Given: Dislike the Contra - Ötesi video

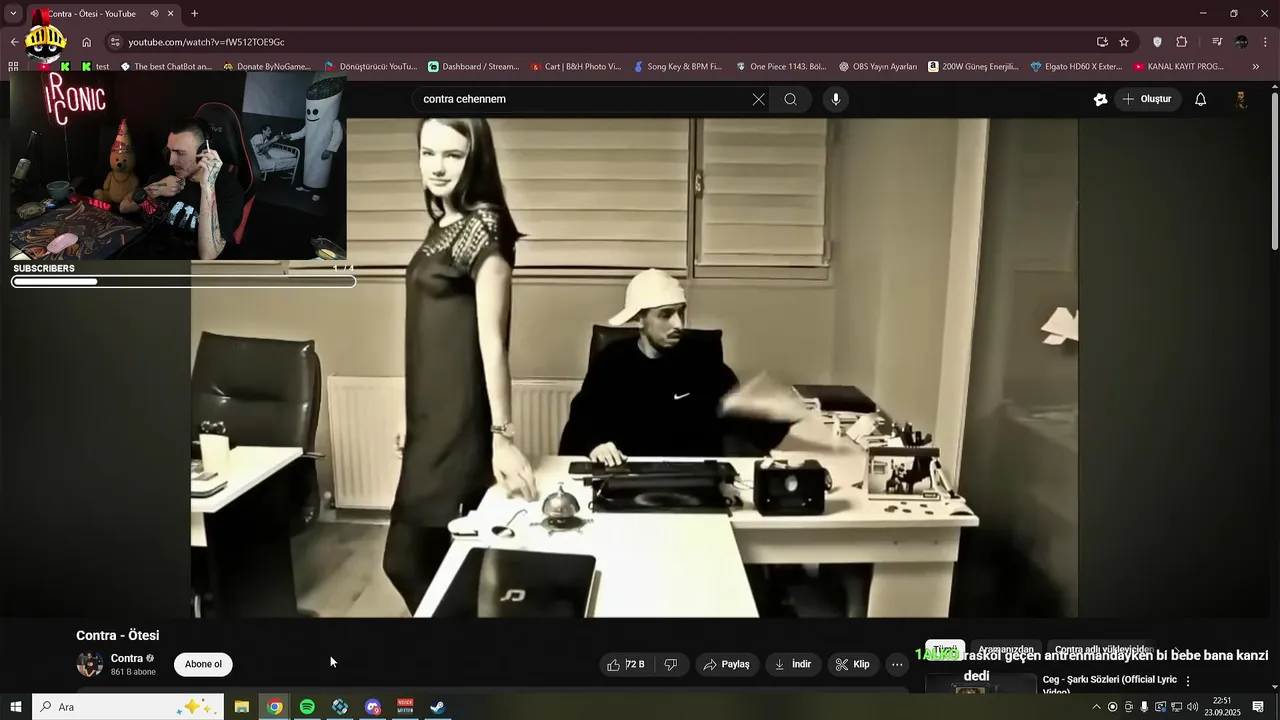Looking at the screenshot, I should pyautogui.click(x=671, y=664).
